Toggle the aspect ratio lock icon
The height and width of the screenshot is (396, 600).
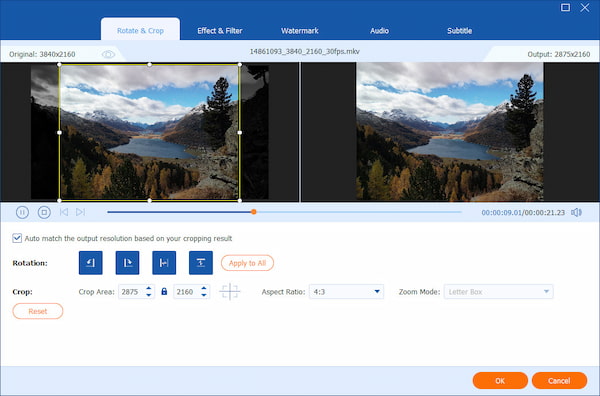tap(164, 292)
